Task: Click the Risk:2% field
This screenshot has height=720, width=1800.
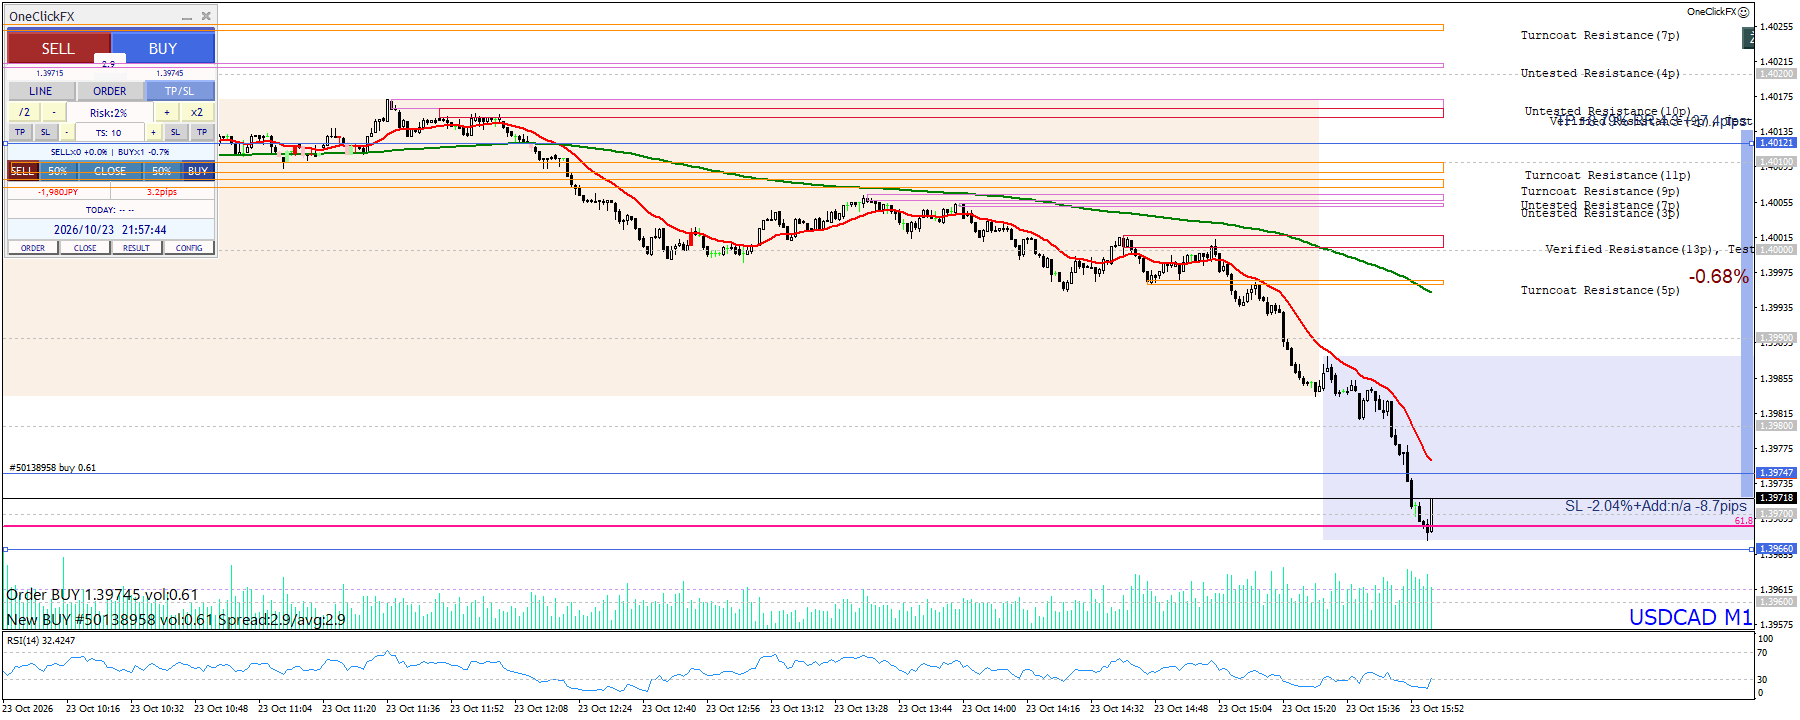Action: coord(110,113)
